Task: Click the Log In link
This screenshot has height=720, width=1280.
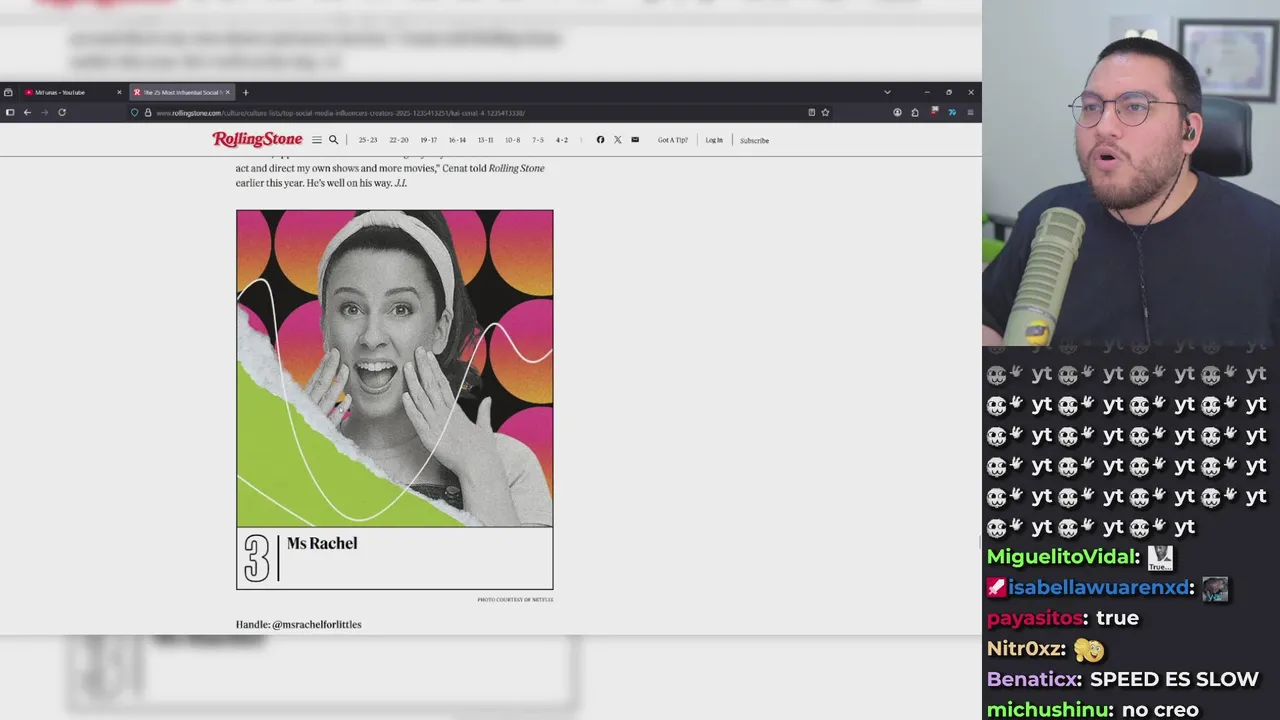Action: [714, 140]
